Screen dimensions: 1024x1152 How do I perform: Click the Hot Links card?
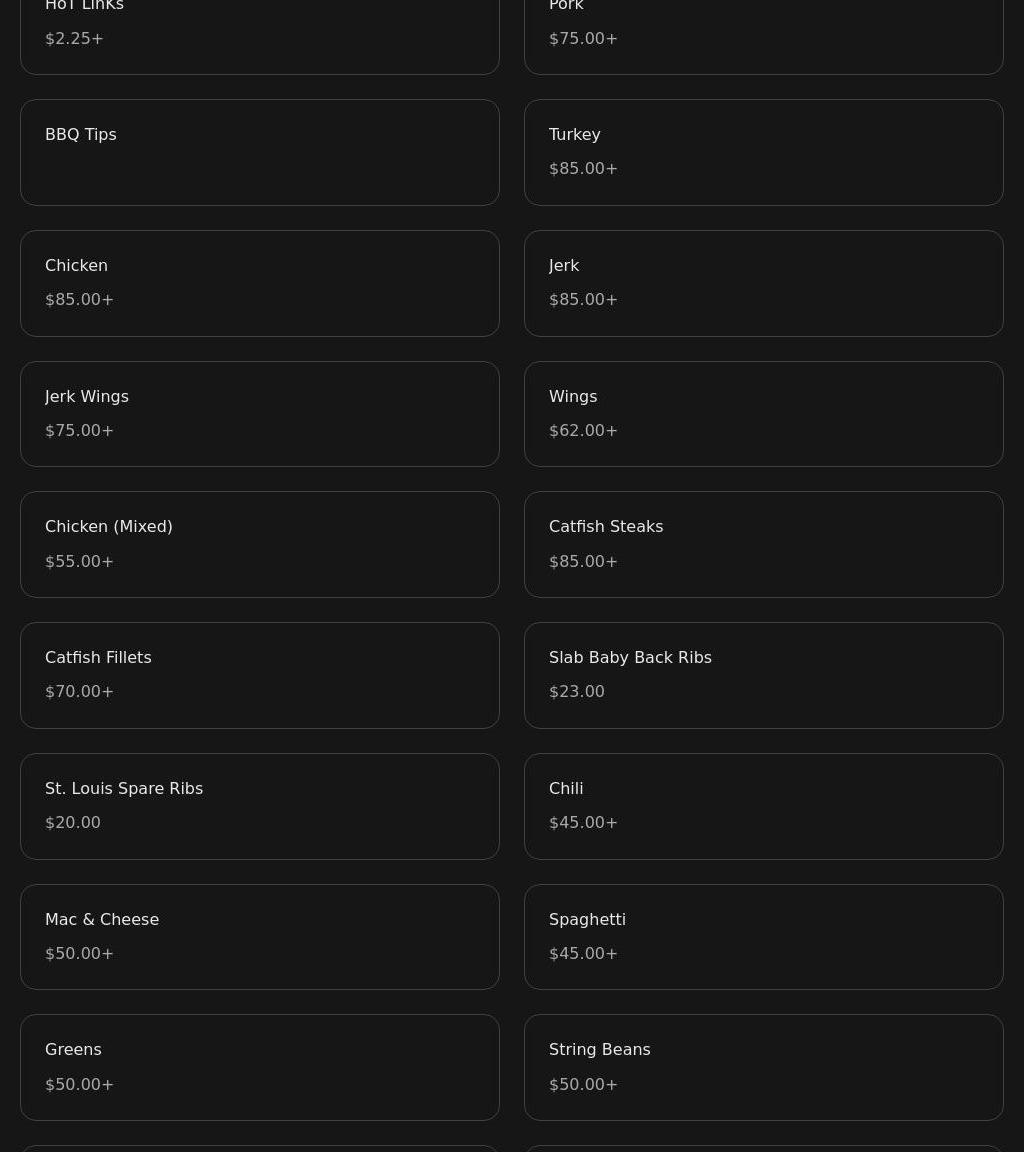pos(259,33)
